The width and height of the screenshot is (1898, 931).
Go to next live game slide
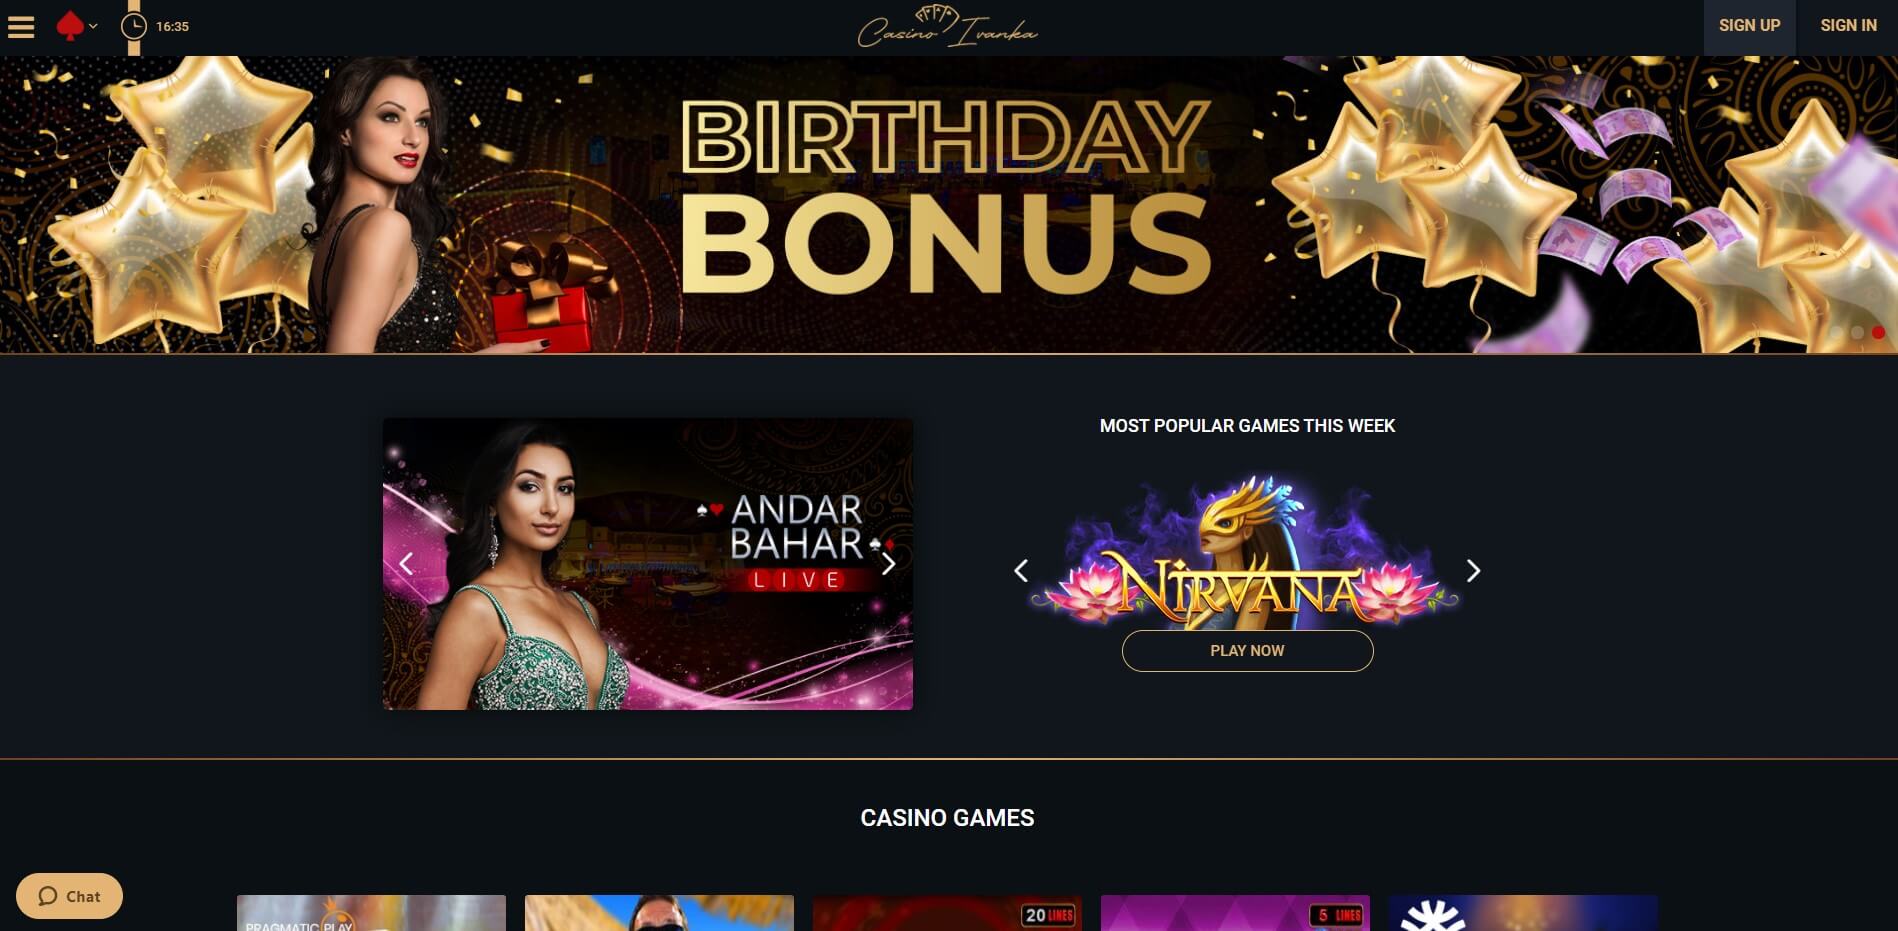[887, 563]
